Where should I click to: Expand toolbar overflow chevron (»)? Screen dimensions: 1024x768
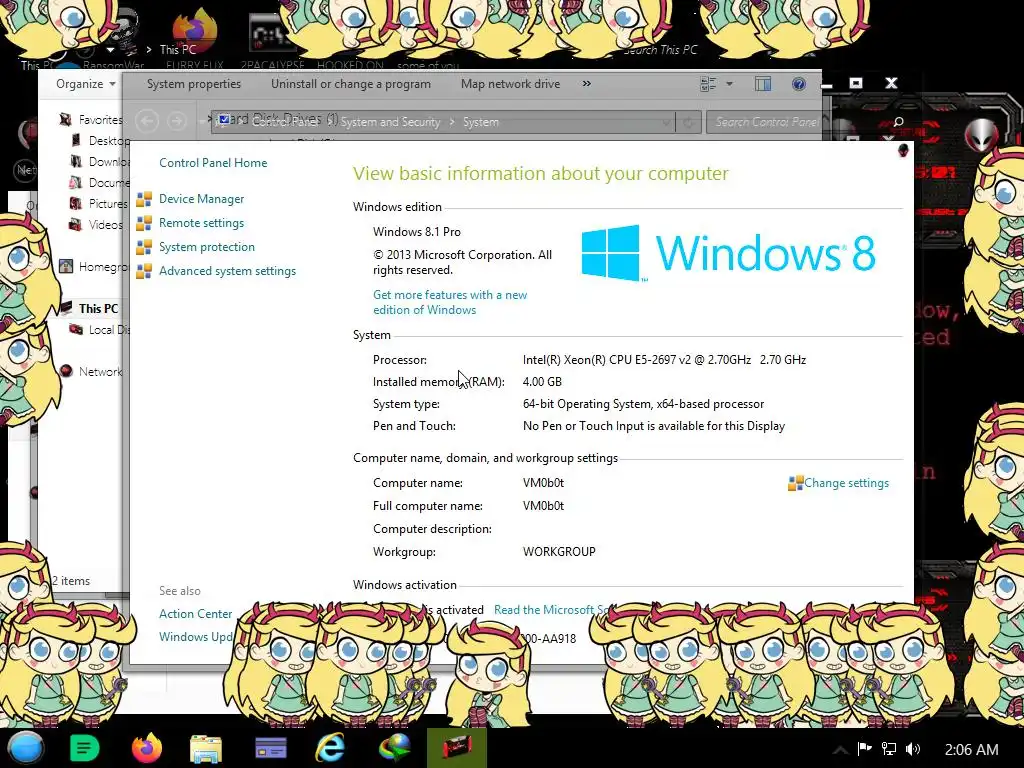point(586,84)
